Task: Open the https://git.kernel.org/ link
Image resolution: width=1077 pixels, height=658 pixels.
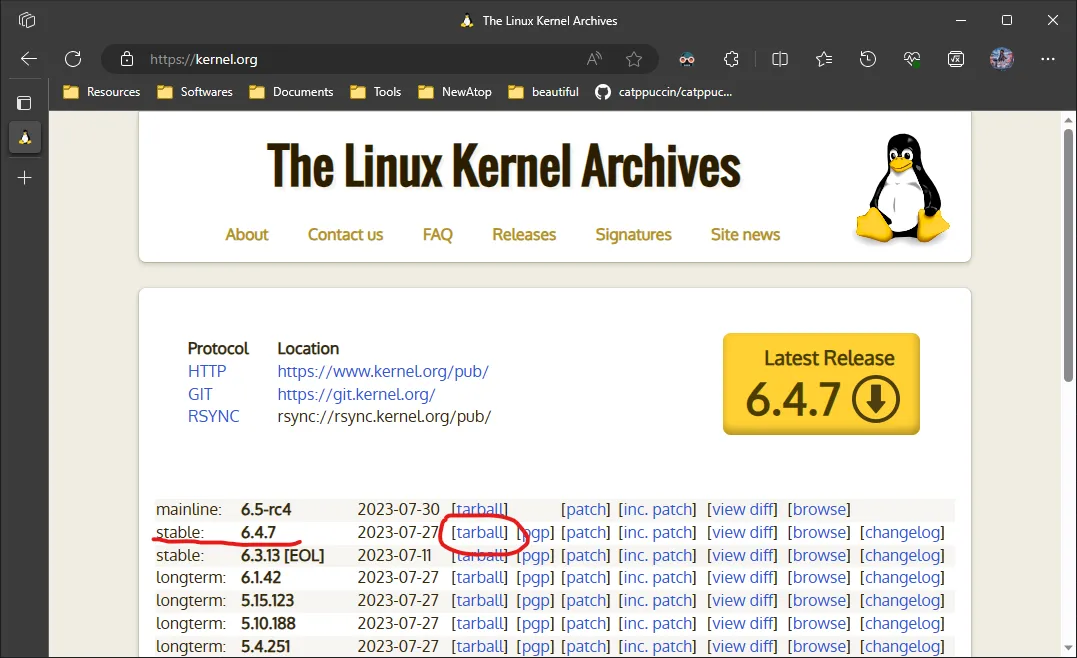Action: point(356,394)
